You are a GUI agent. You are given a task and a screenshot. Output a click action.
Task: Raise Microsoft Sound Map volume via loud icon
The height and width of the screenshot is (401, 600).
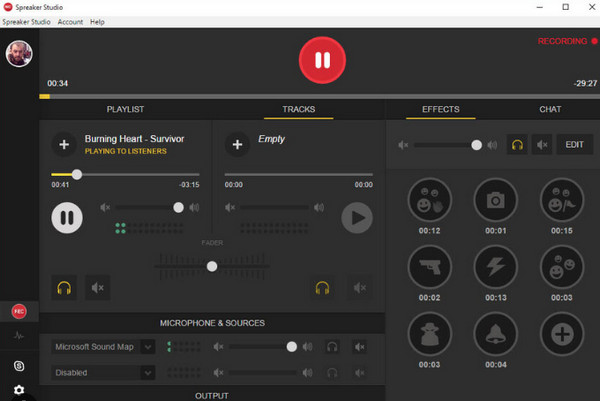point(307,347)
